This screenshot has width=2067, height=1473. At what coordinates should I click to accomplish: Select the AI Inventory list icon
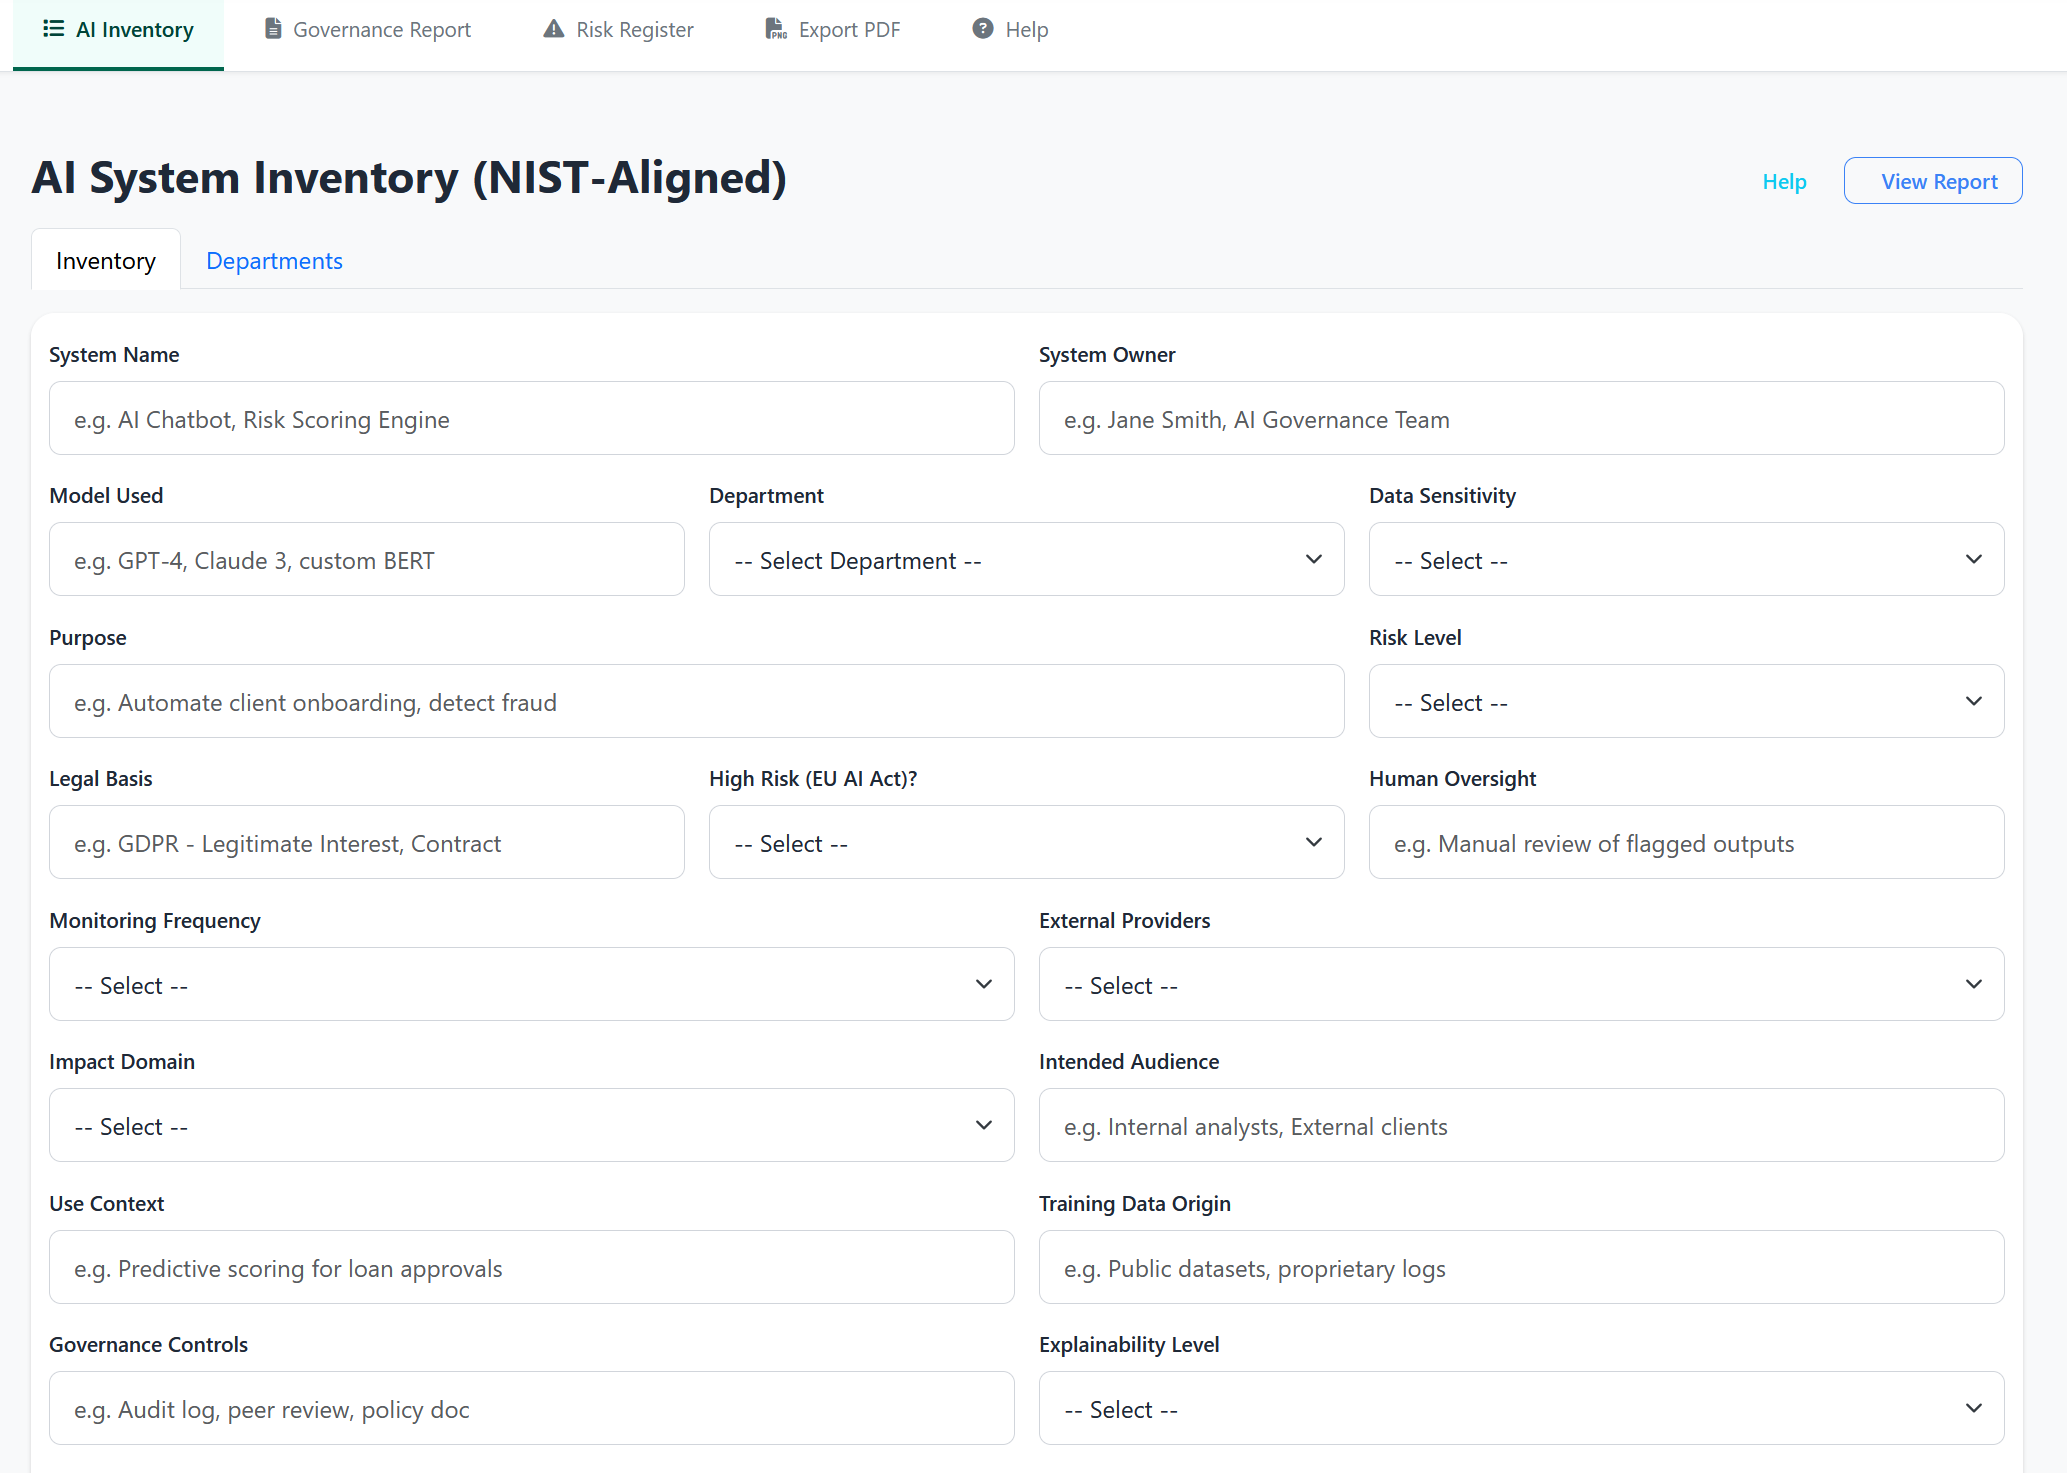point(53,29)
